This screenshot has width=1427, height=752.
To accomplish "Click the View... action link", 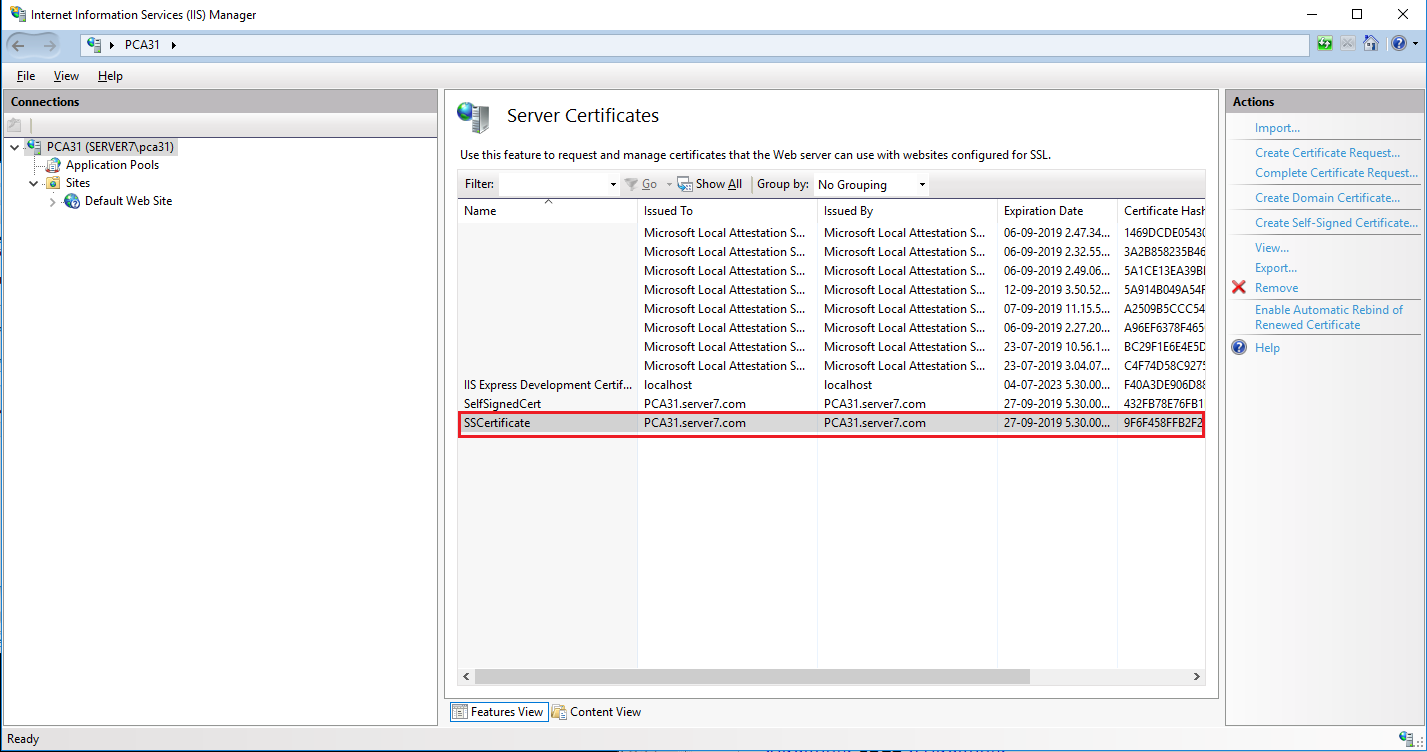I will [x=1272, y=248].
